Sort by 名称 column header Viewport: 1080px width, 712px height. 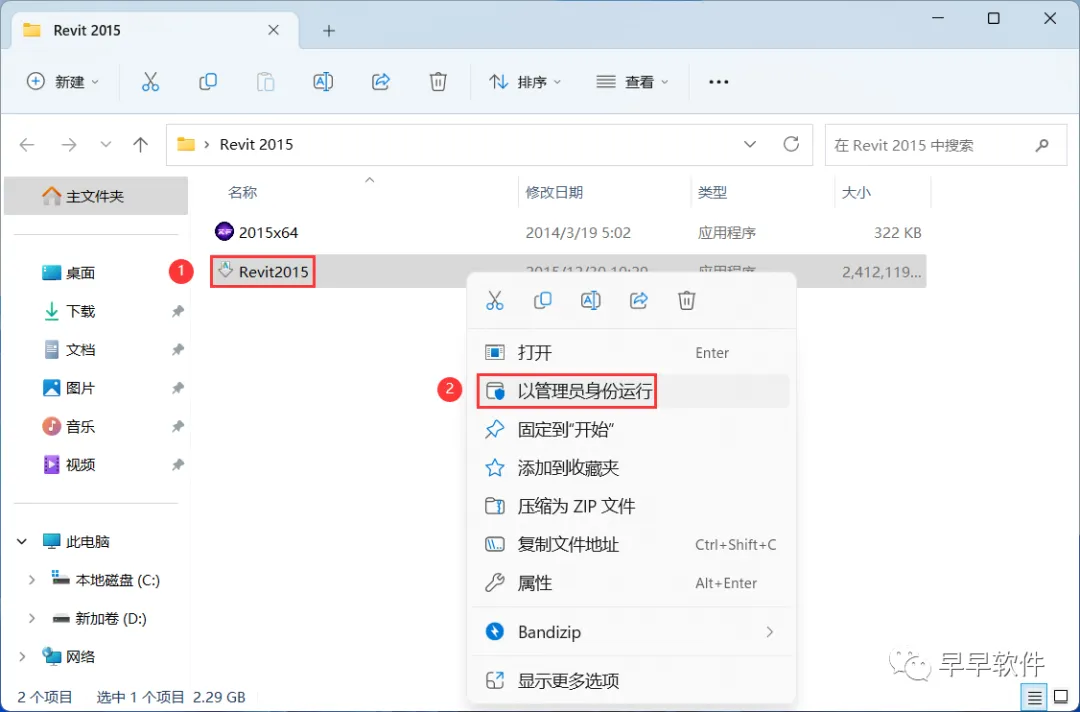(x=242, y=193)
